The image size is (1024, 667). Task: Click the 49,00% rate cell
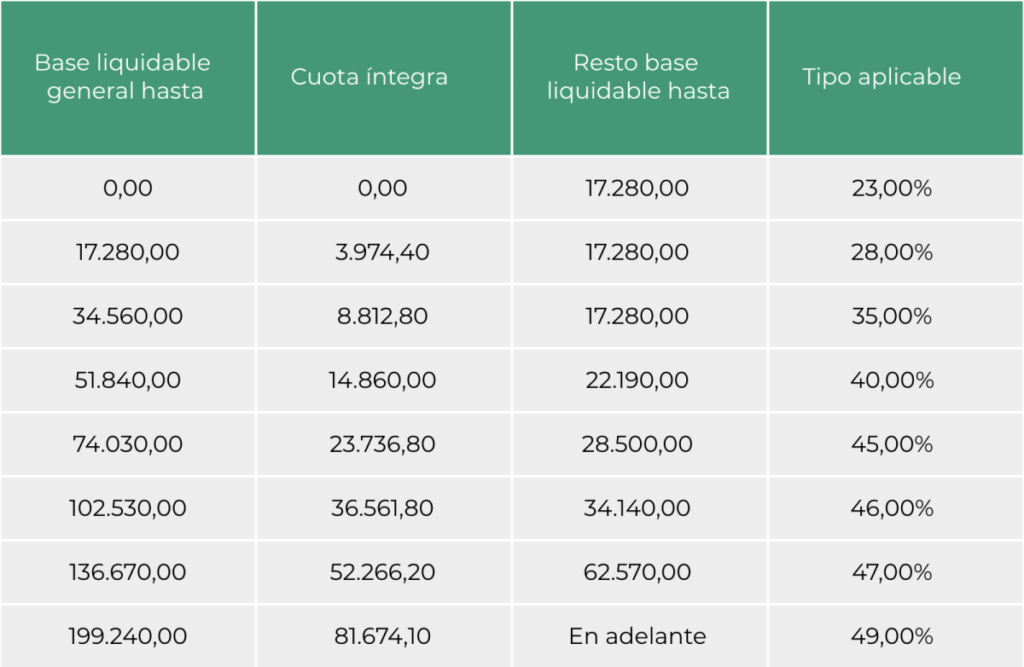(x=895, y=636)
